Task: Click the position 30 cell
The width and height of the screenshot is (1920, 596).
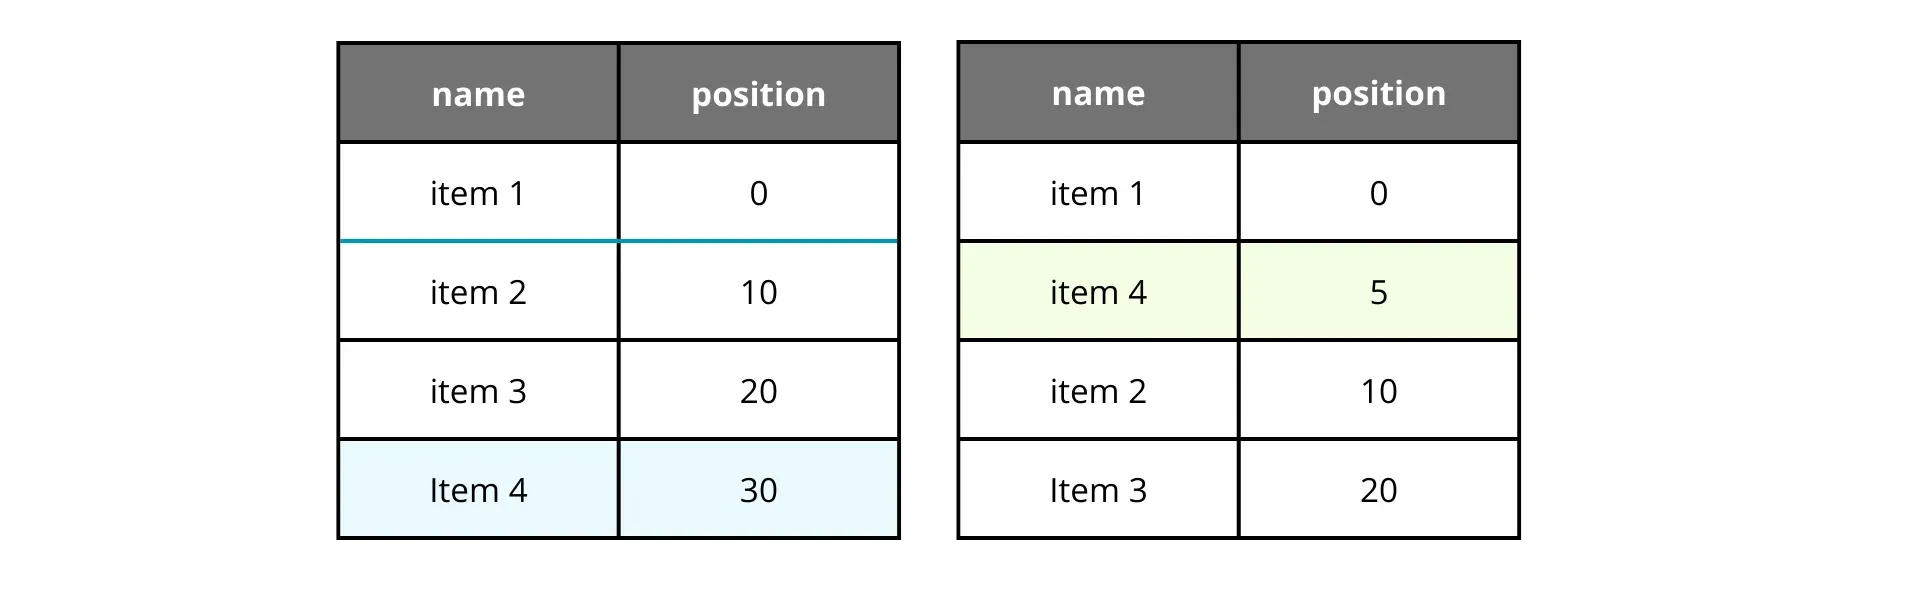Action: (758, 489)
